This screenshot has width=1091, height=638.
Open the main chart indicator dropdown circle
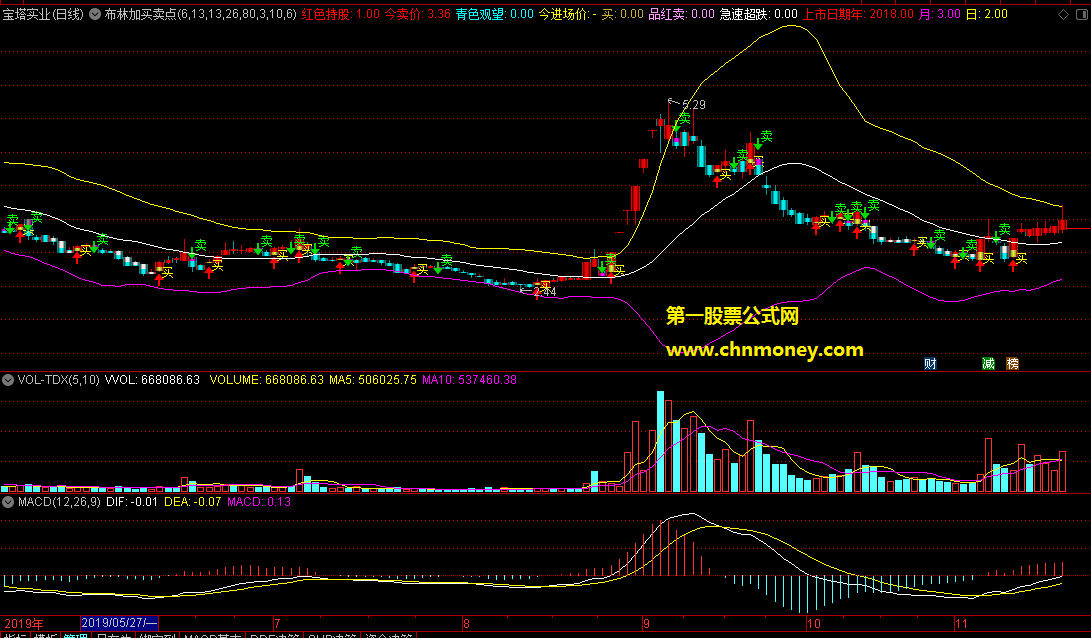pos(95,14)
